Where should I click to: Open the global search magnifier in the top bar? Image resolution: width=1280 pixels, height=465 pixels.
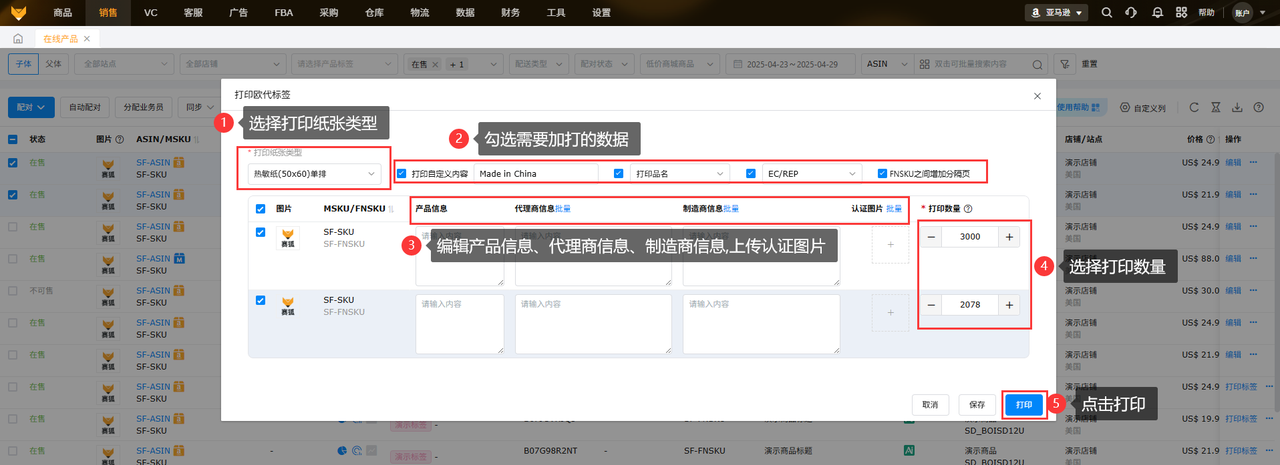[x=1106, y=13]
